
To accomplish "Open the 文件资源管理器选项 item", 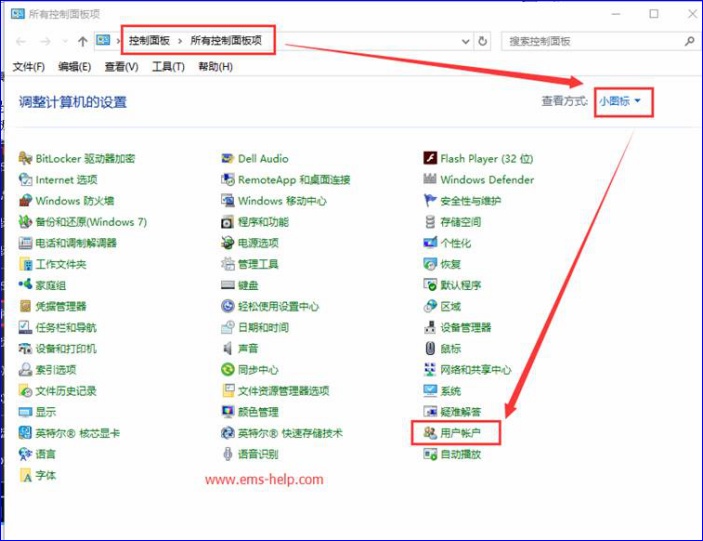I will 275,391.
